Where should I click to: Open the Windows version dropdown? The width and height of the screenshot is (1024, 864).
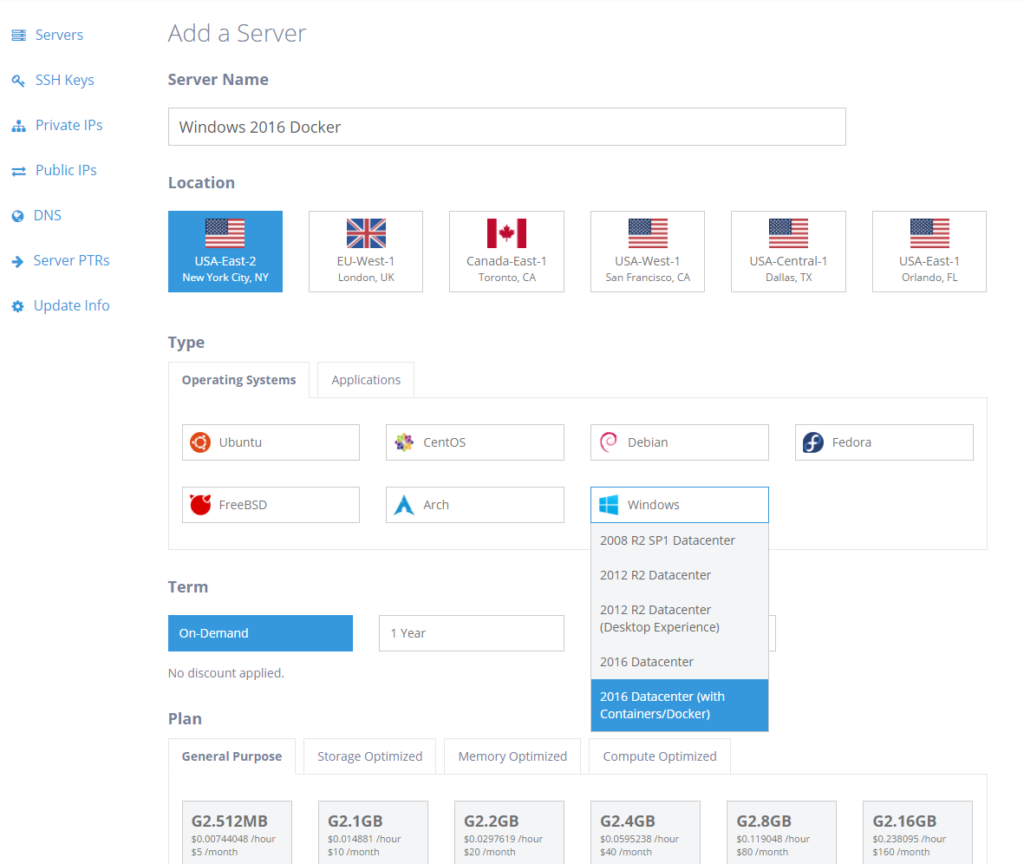click(679, 504)
